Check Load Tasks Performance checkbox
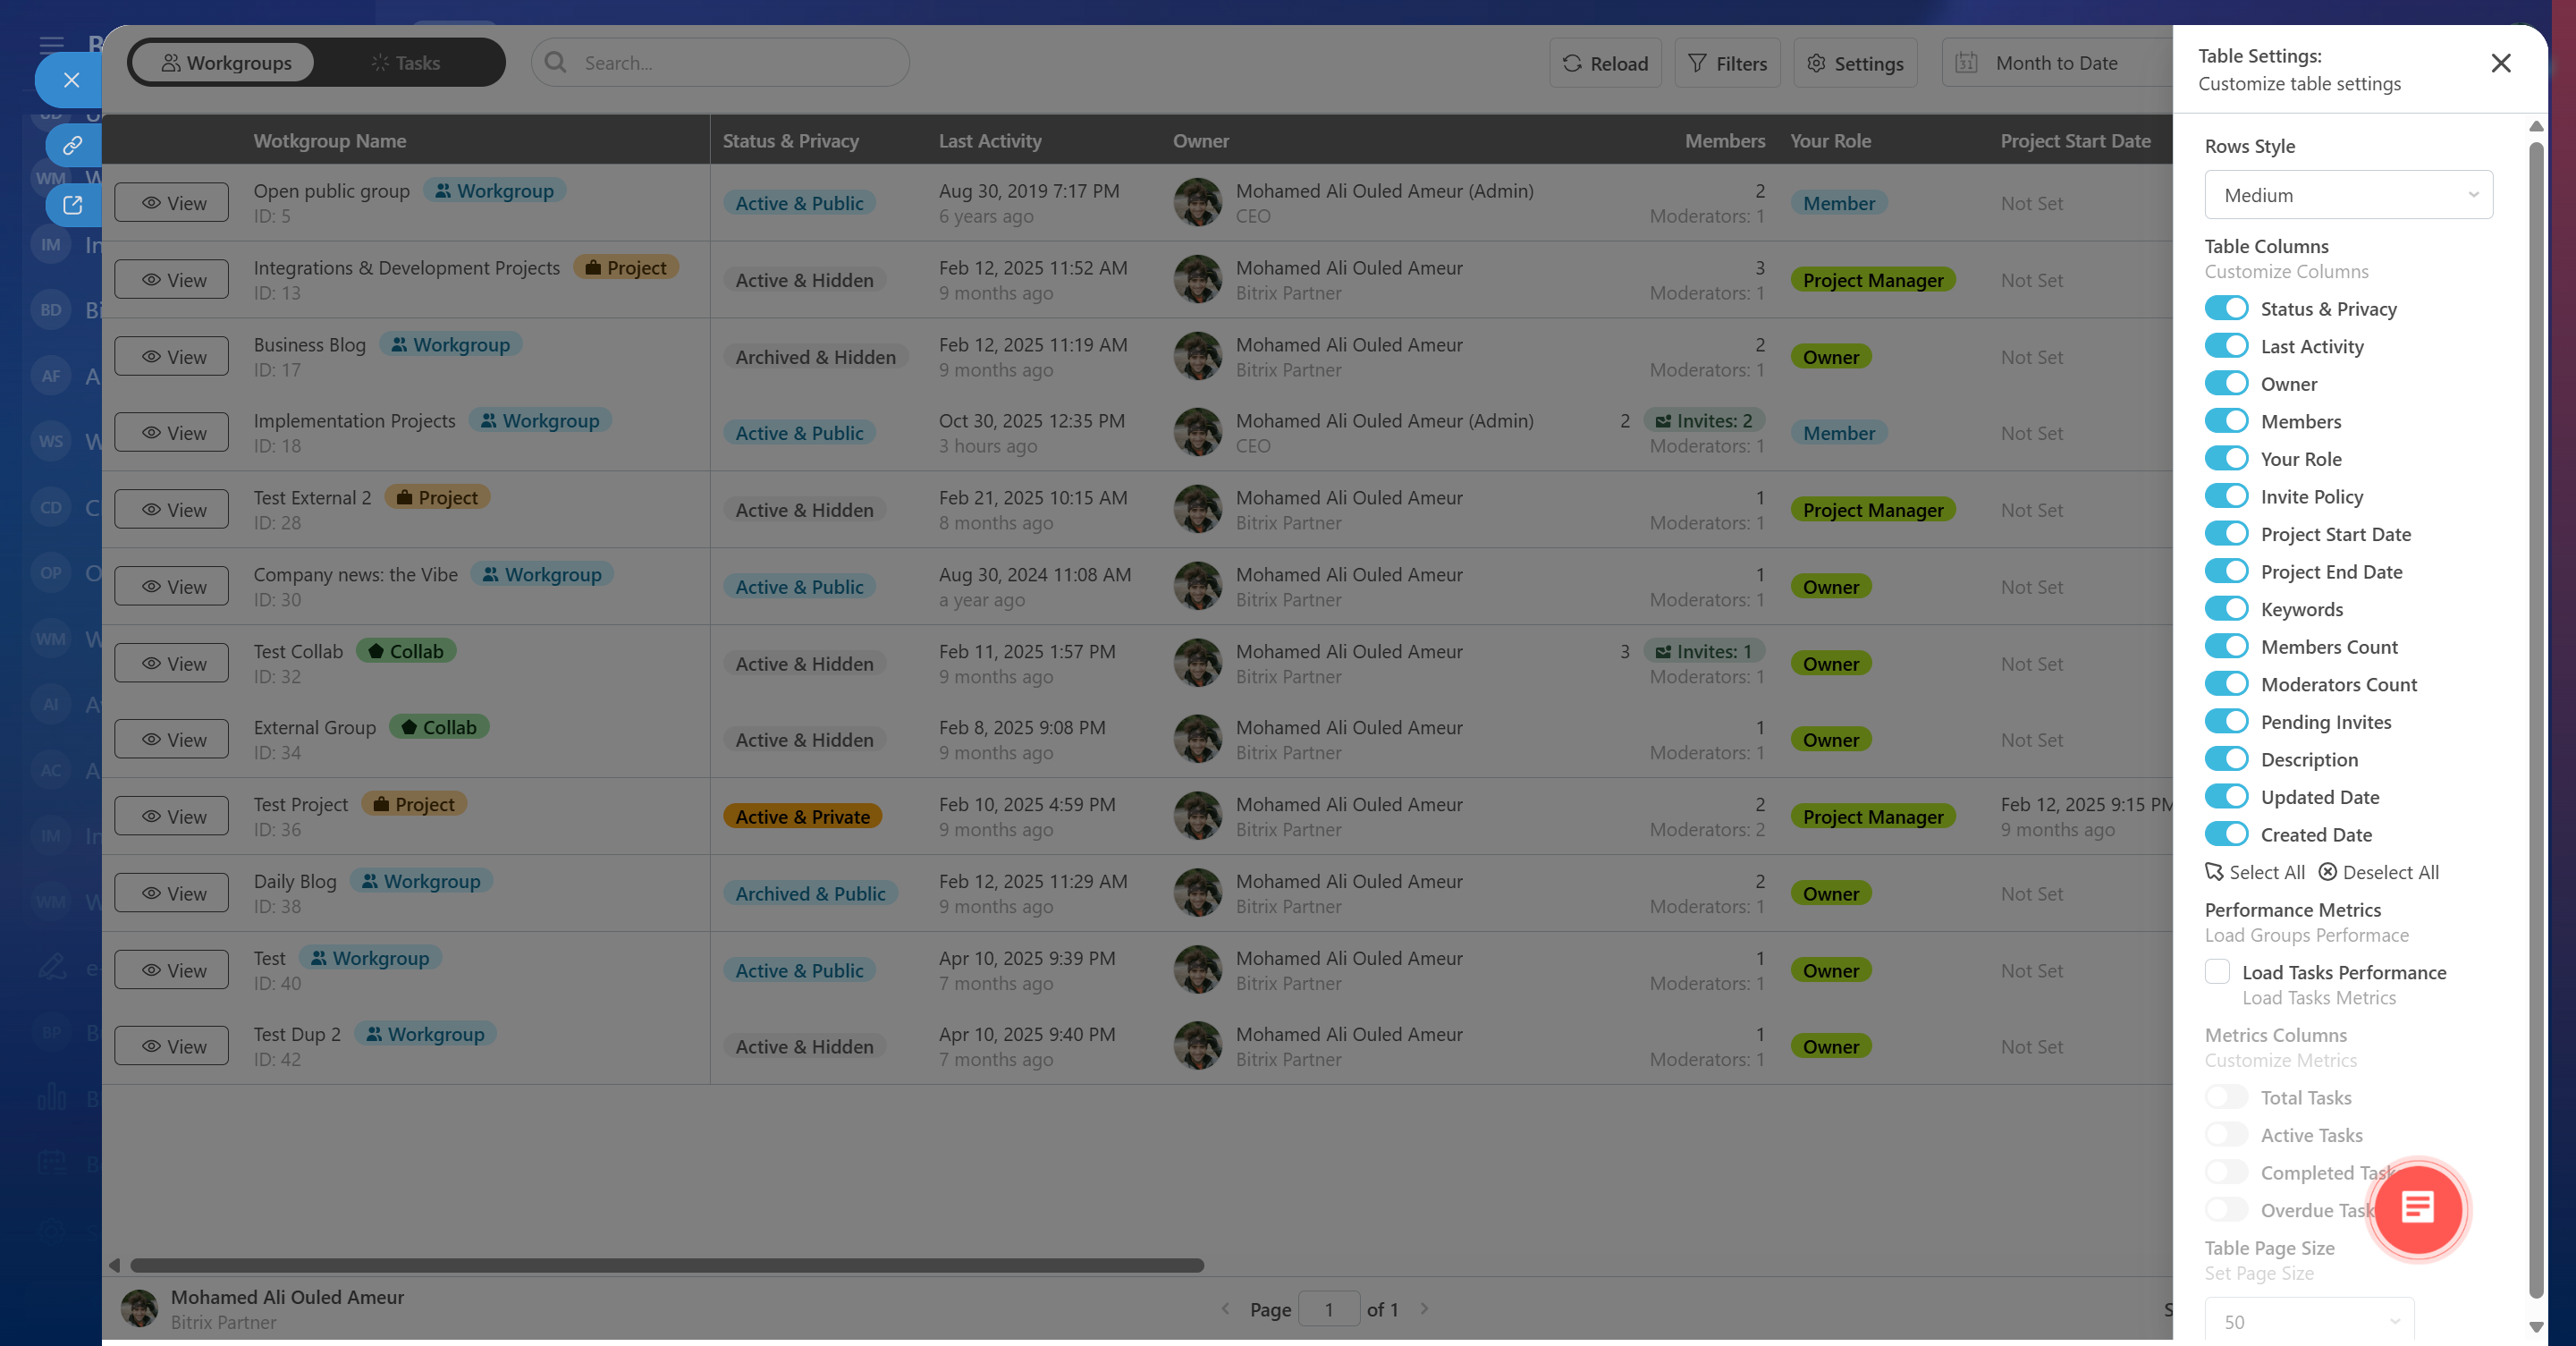 [x=2217, y=972]
